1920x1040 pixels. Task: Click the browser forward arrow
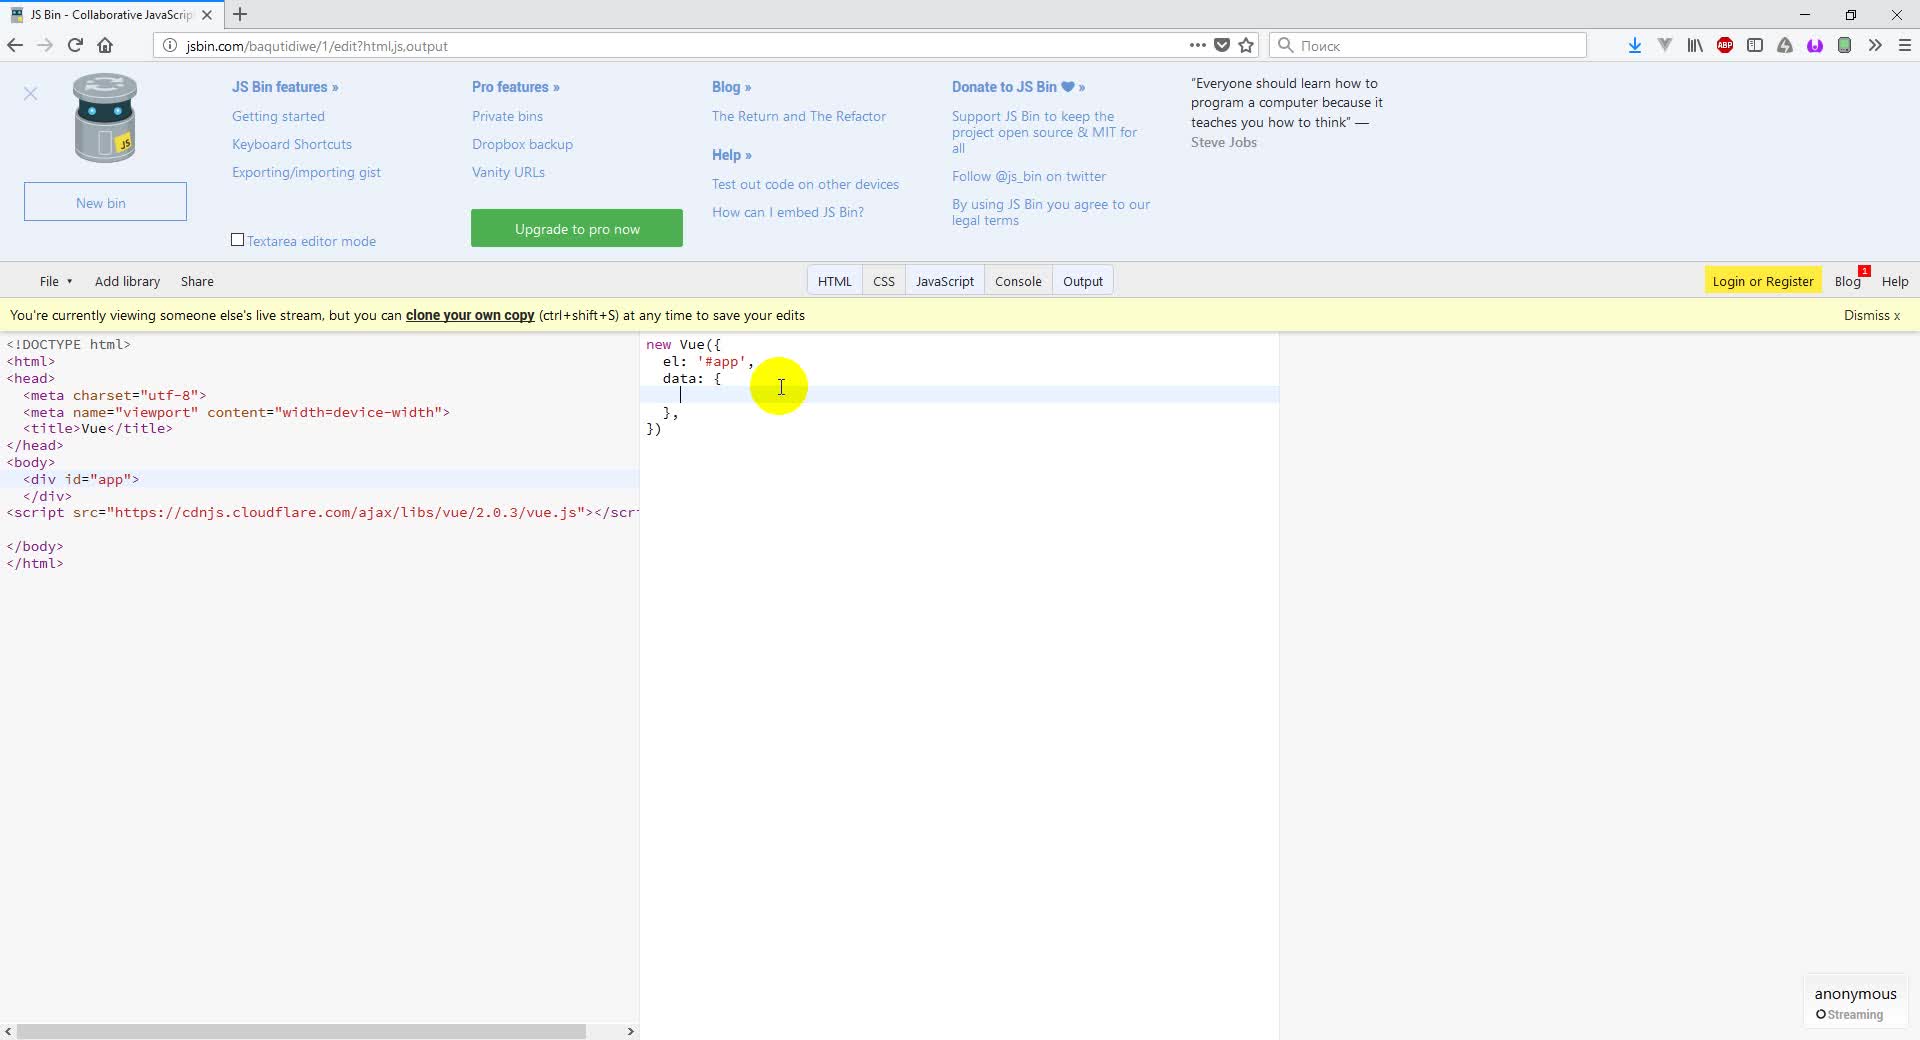tap(45, 45)
